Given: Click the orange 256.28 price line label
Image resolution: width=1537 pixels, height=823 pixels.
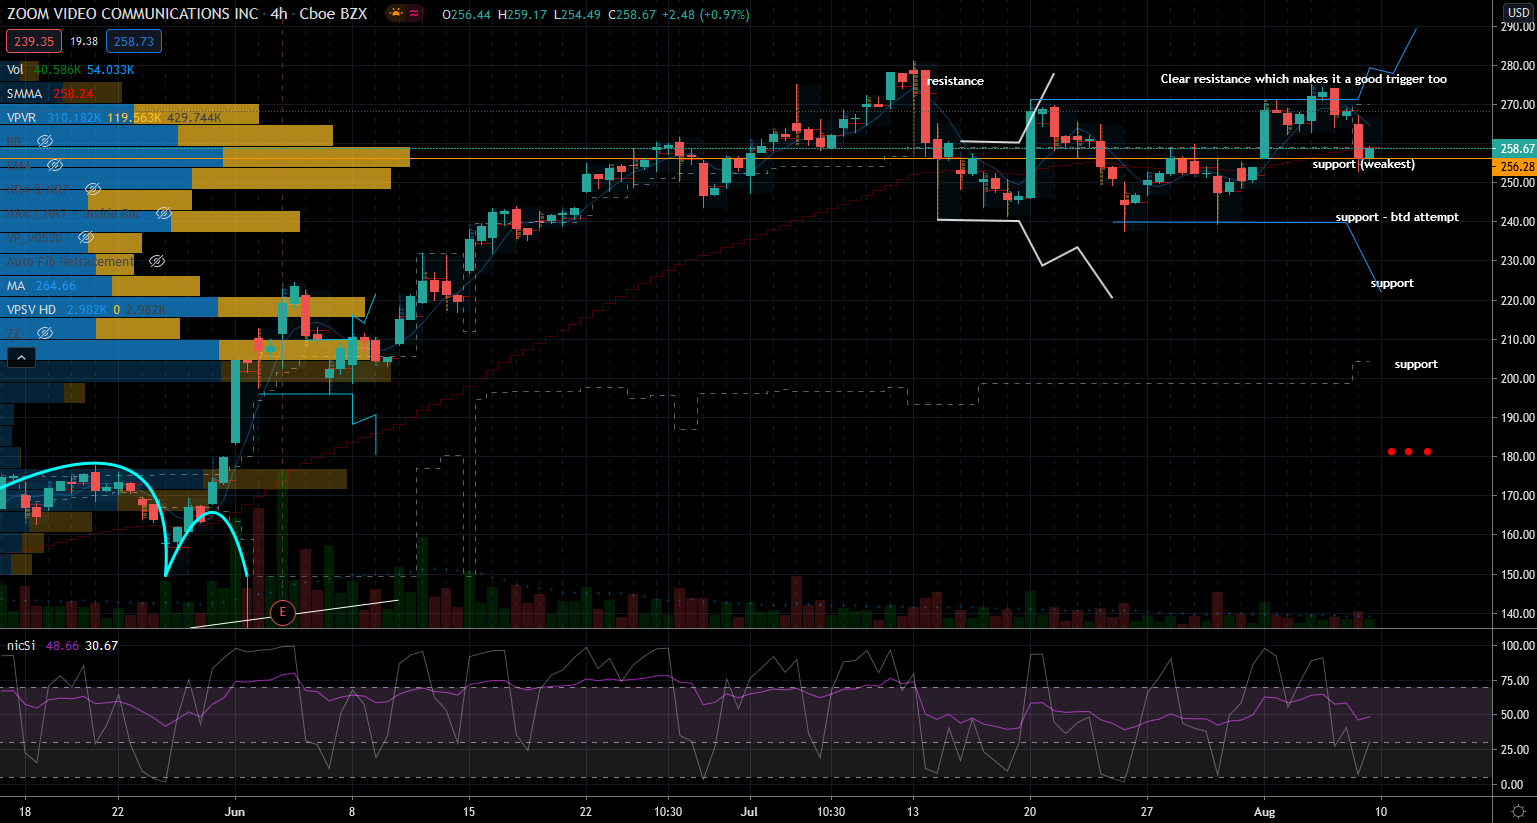Looking at the screenshot, I should (x=1517, y=167).
